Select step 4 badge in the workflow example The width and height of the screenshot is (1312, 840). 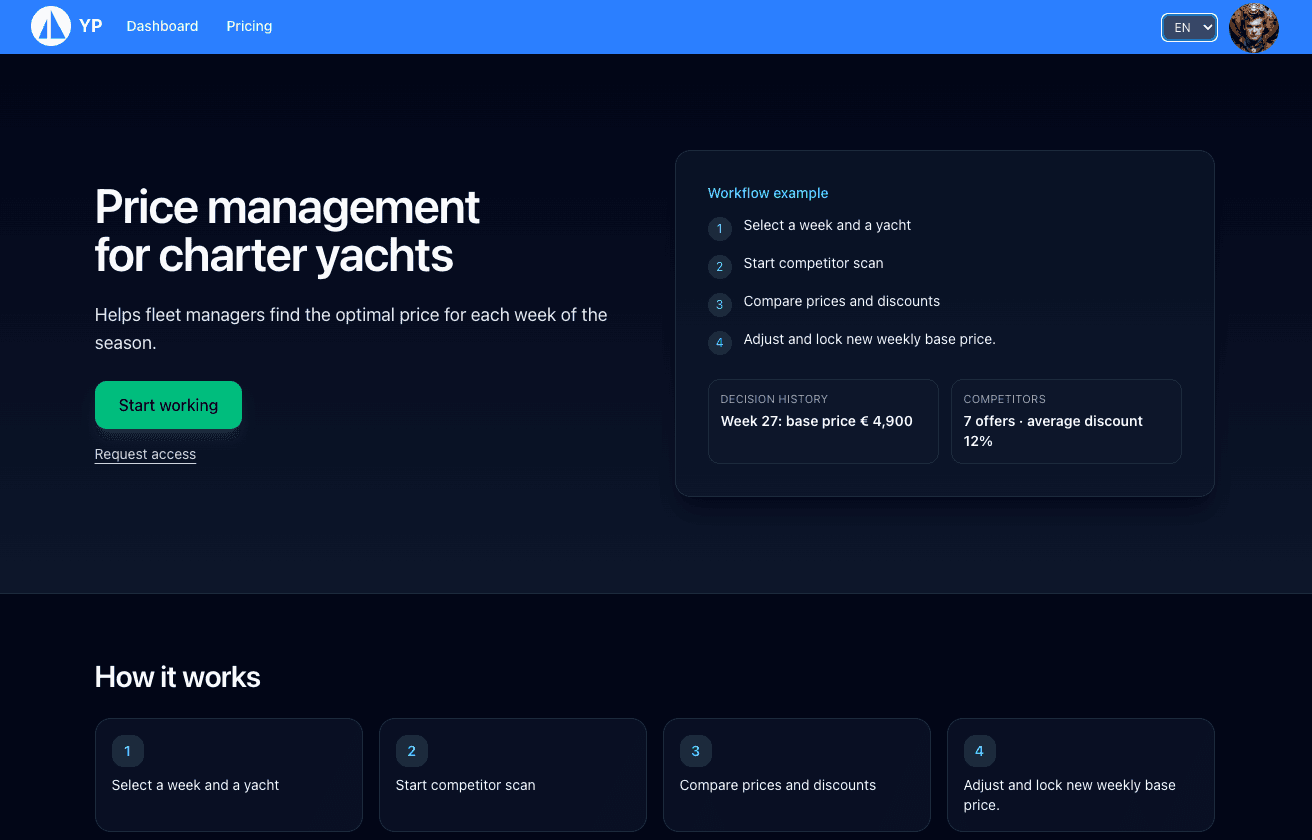[x=719, y=343]
